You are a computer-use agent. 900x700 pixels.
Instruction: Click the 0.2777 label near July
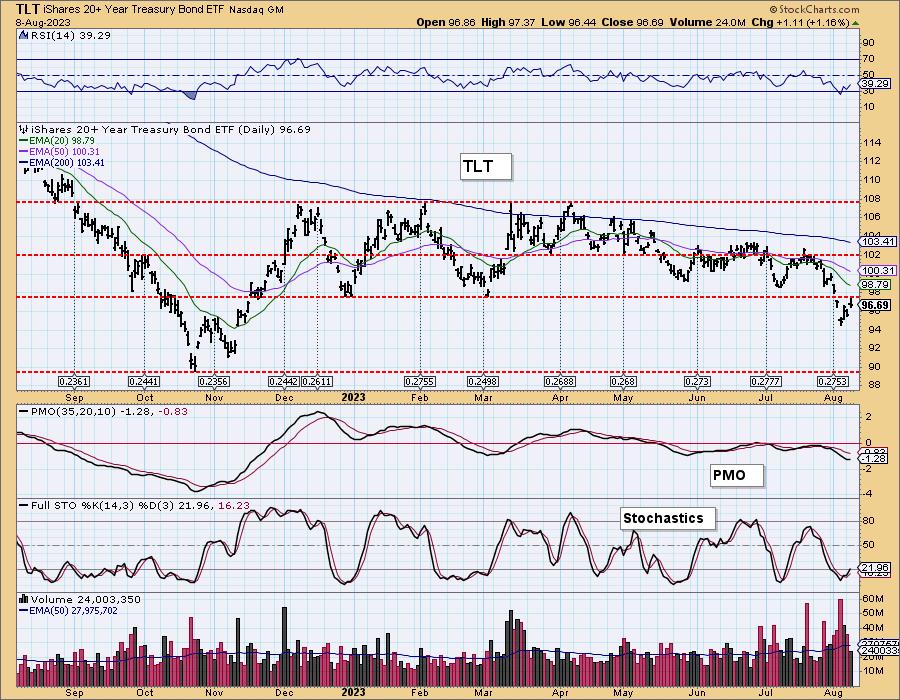(x=766, y=382)
